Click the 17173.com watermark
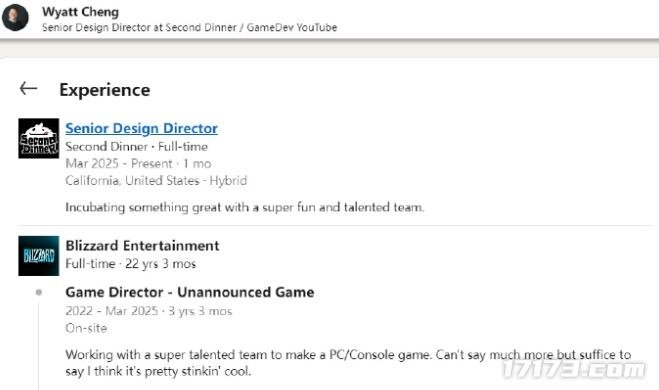Screen dimensions: 659x390 click(x=574, y=369)
